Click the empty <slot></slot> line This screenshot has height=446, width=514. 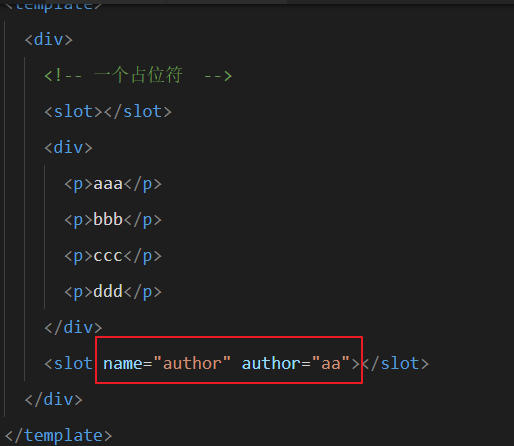[x=108, y=111]
